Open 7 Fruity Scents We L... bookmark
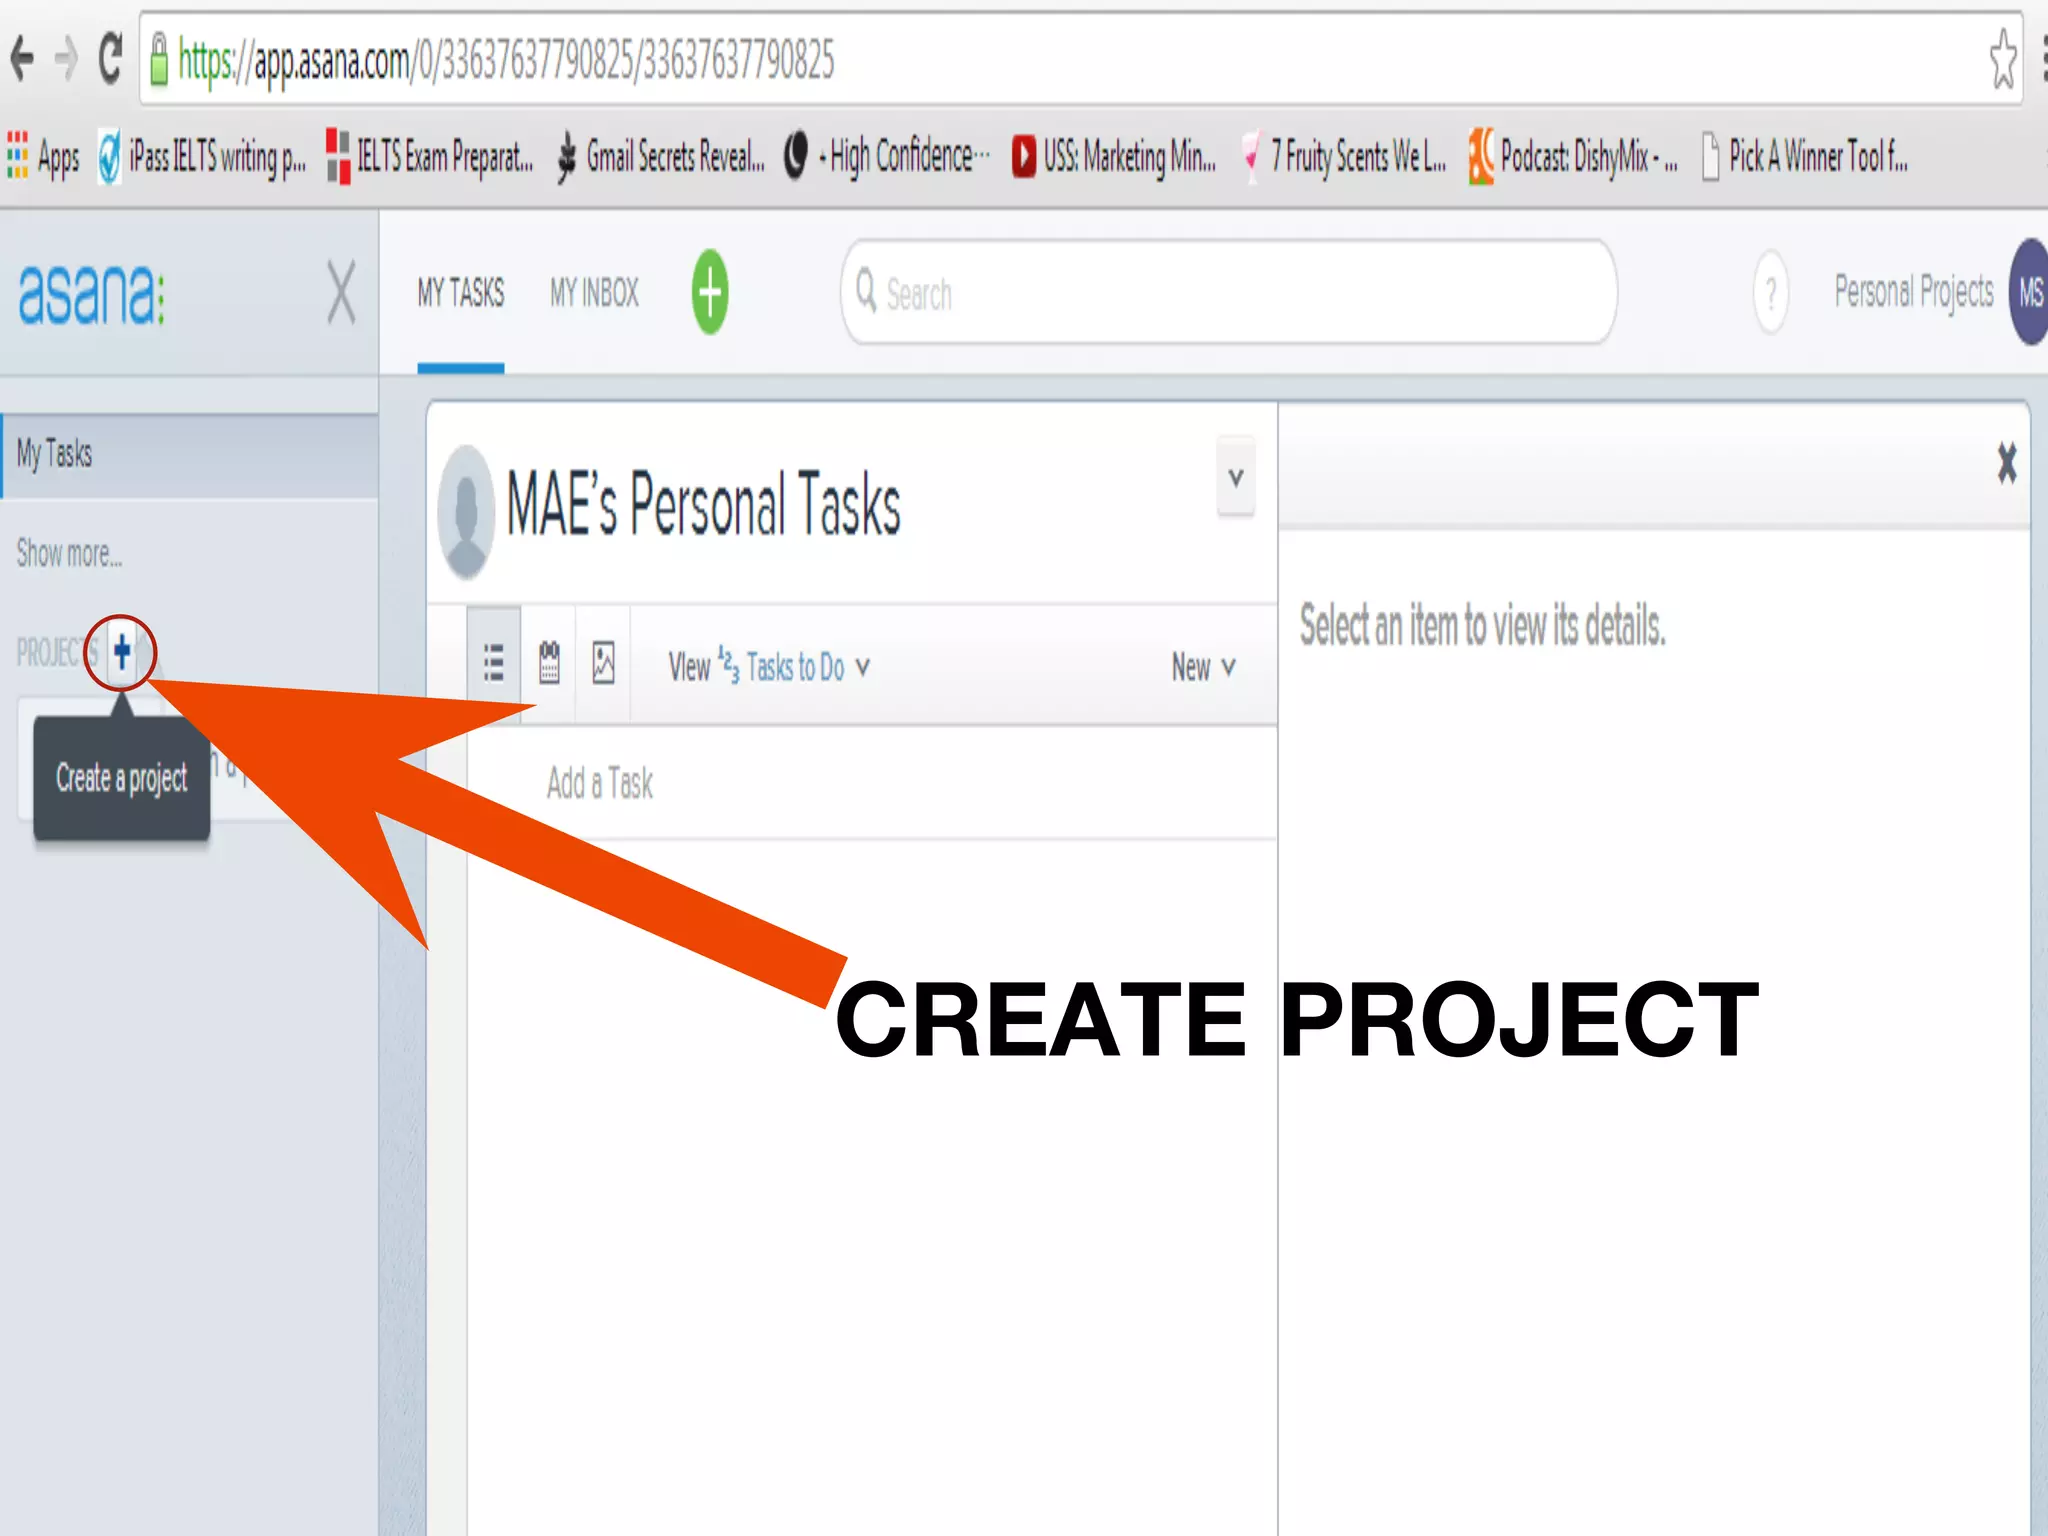The height and width of the screenshot is (1536, 2048). pos(1343,157)
